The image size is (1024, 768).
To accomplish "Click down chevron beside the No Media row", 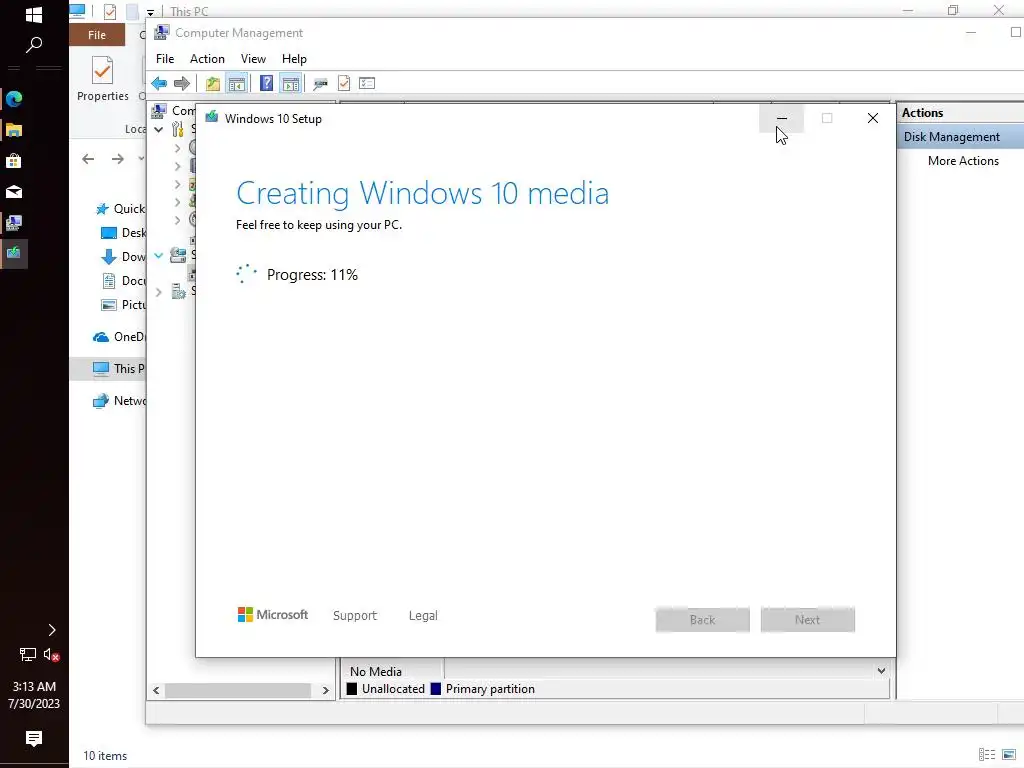I will click(881, 671).
